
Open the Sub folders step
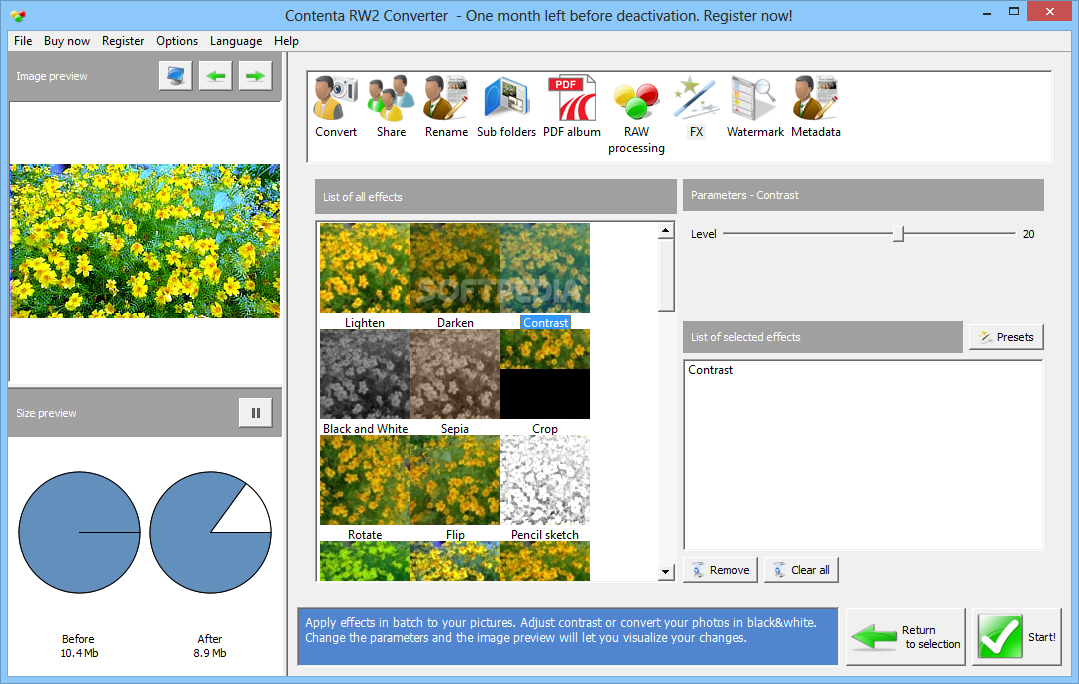pos(506,107)
